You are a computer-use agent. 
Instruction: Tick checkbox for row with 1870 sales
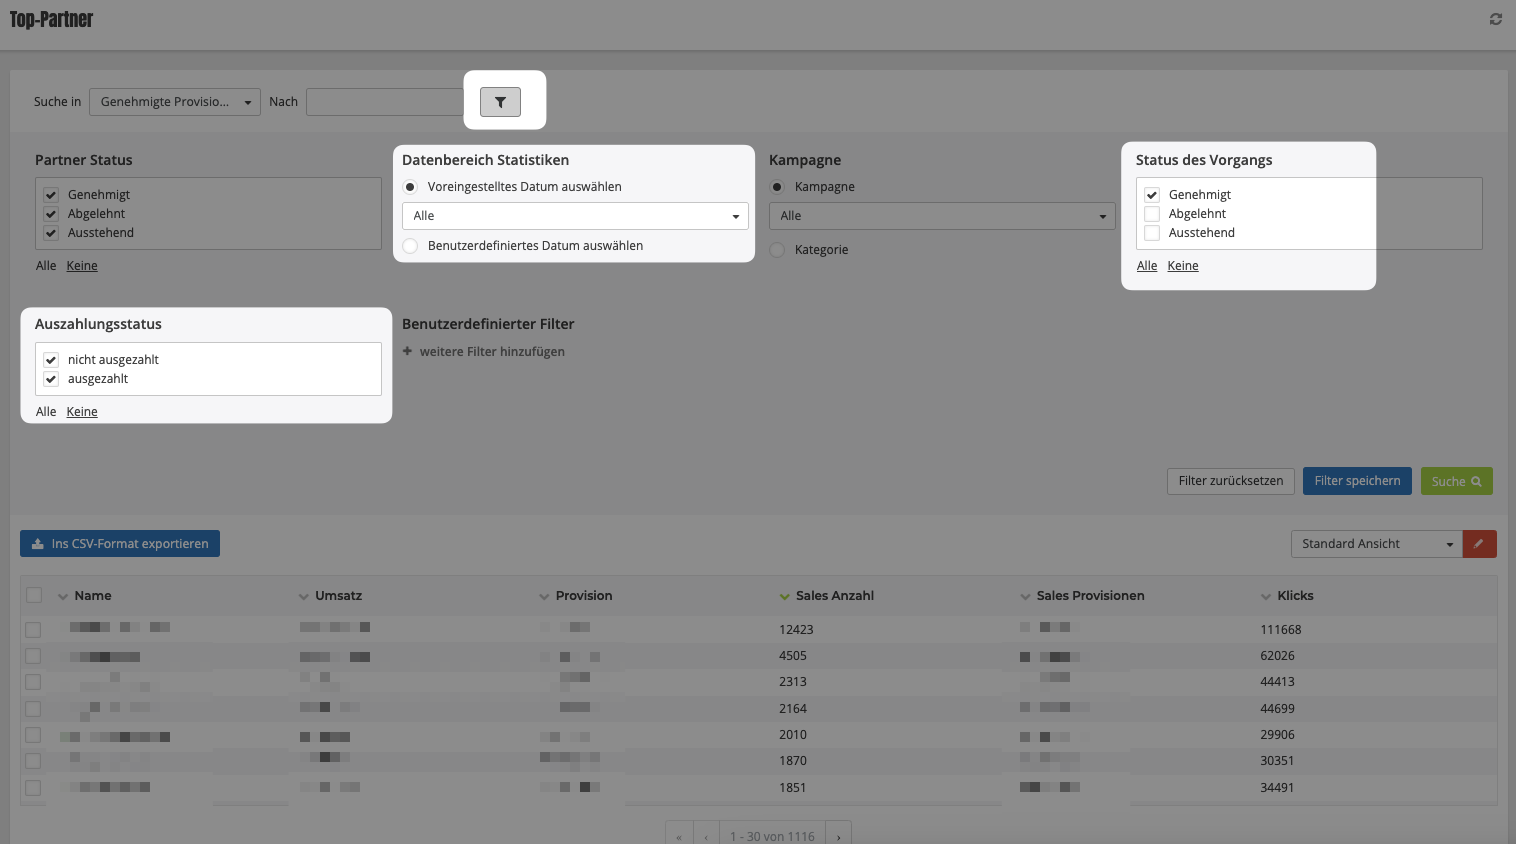(x=33, y=761)
